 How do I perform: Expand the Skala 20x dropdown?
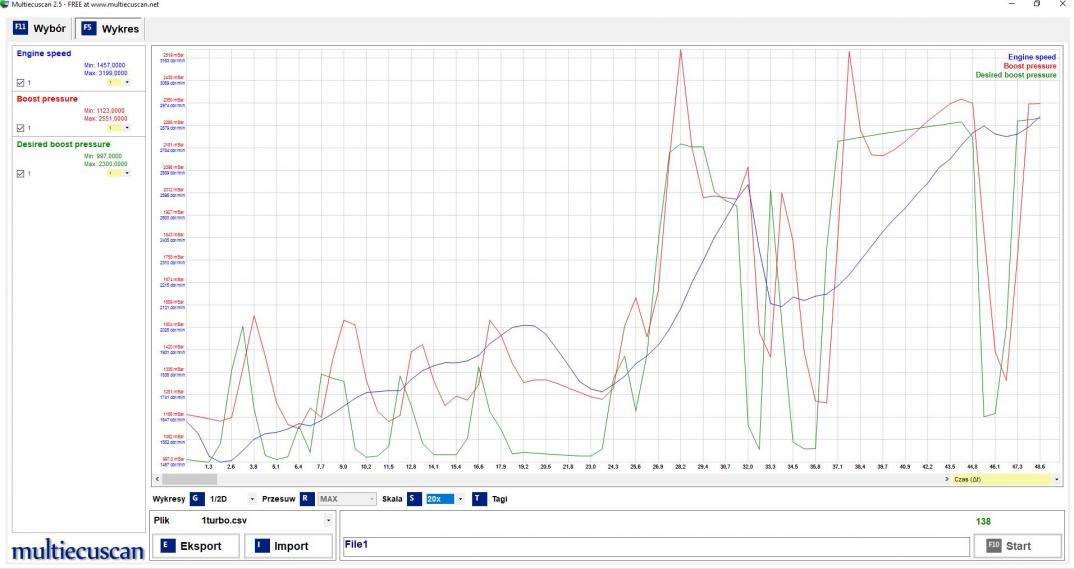click(x=460, y=498)
